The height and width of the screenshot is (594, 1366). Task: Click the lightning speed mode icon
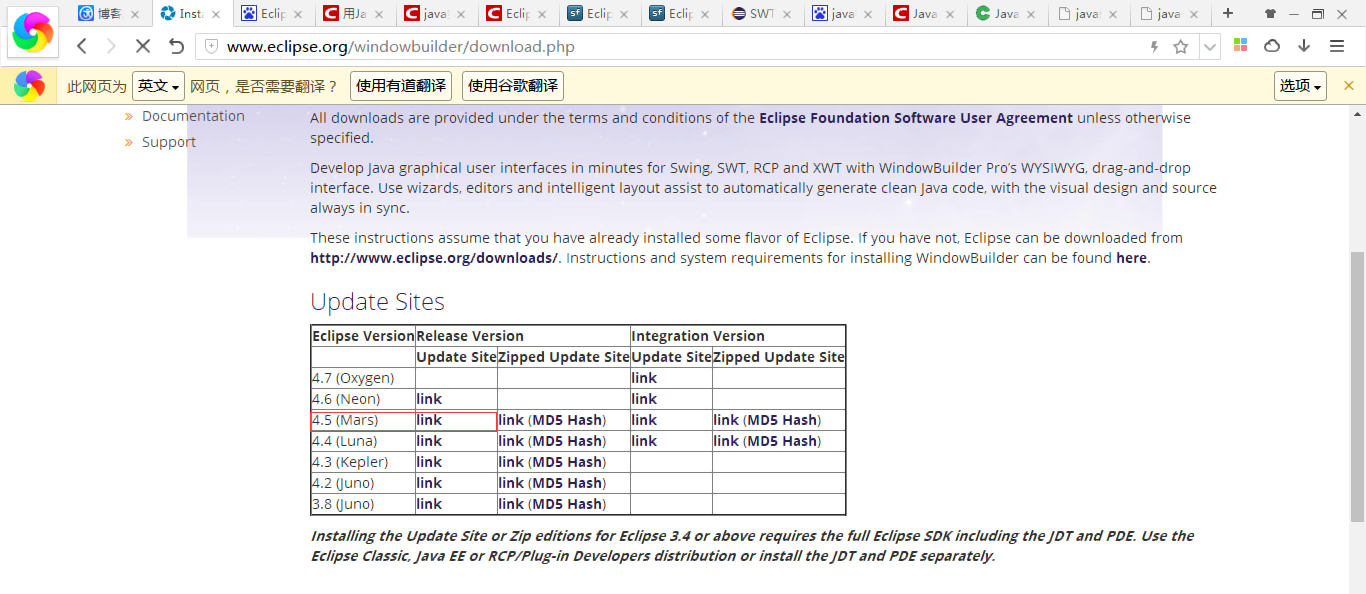click(1154, 46)
